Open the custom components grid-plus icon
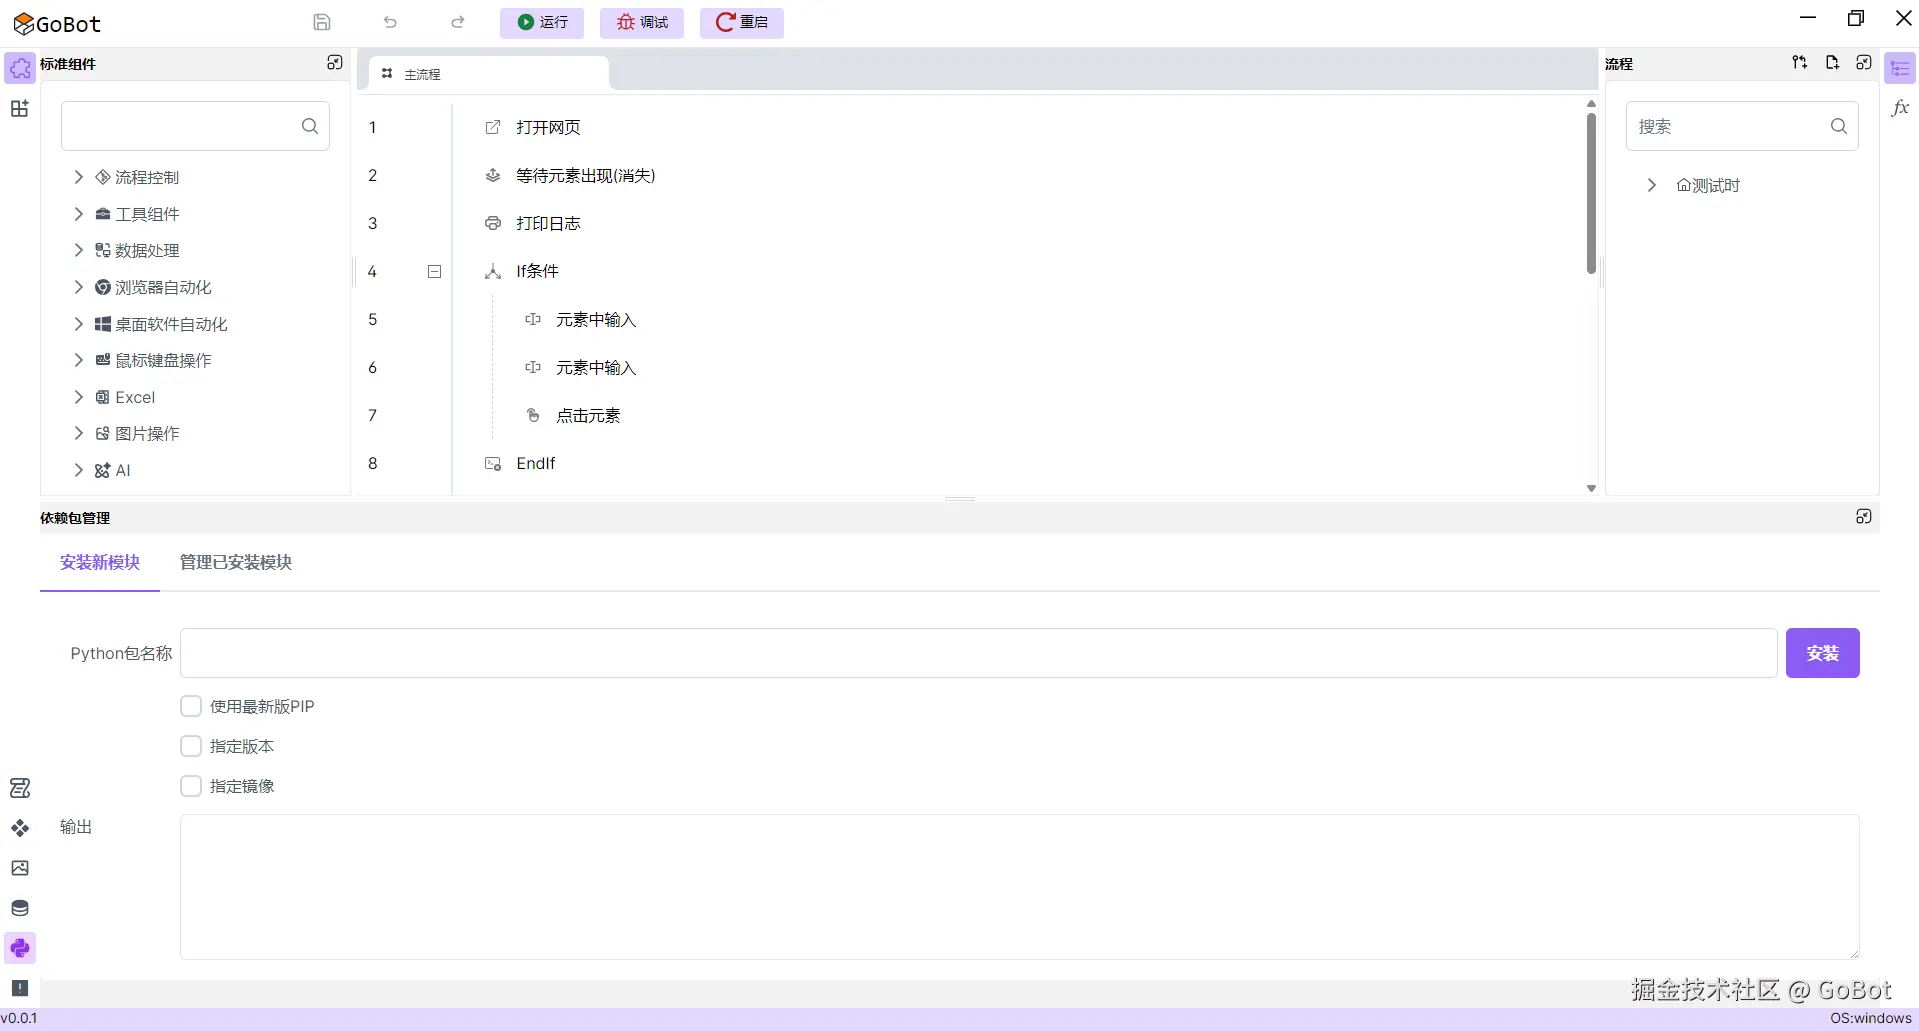Viewport: 1919px width, 1031px height. 20,108
